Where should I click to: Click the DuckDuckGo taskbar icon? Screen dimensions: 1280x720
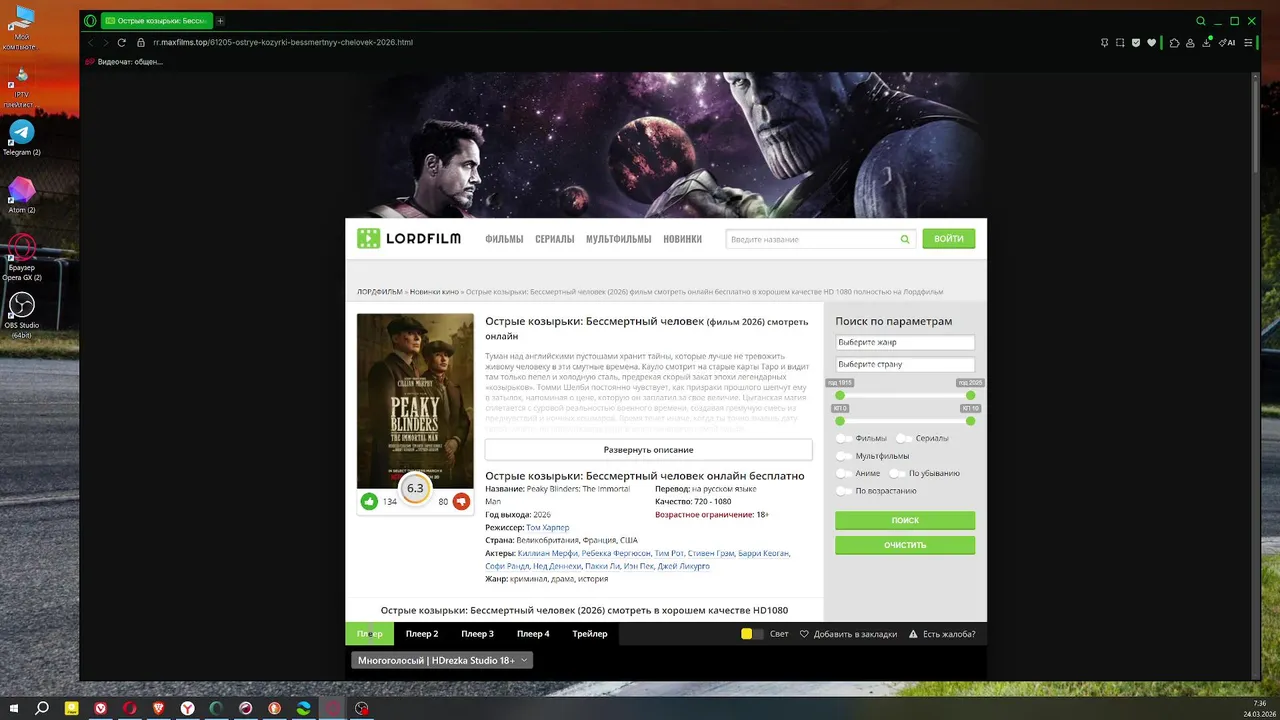(x=275, y=708)
